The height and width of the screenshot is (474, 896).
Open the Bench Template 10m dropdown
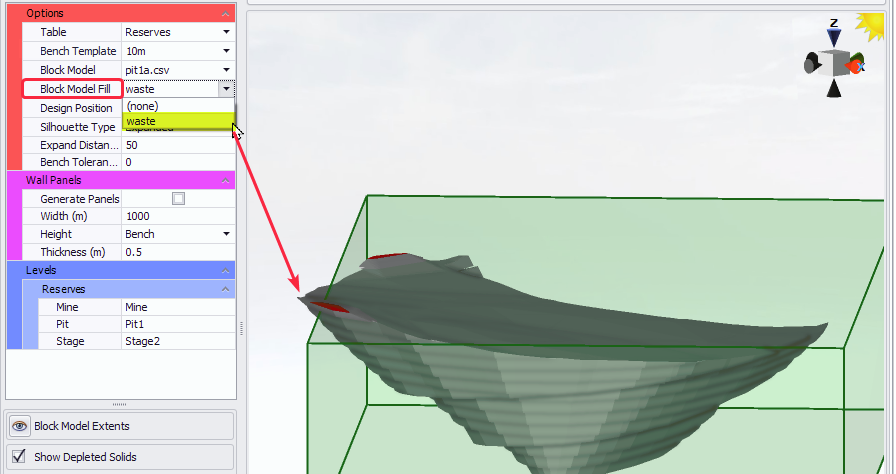pyautogui.click(x=226, y=51)
